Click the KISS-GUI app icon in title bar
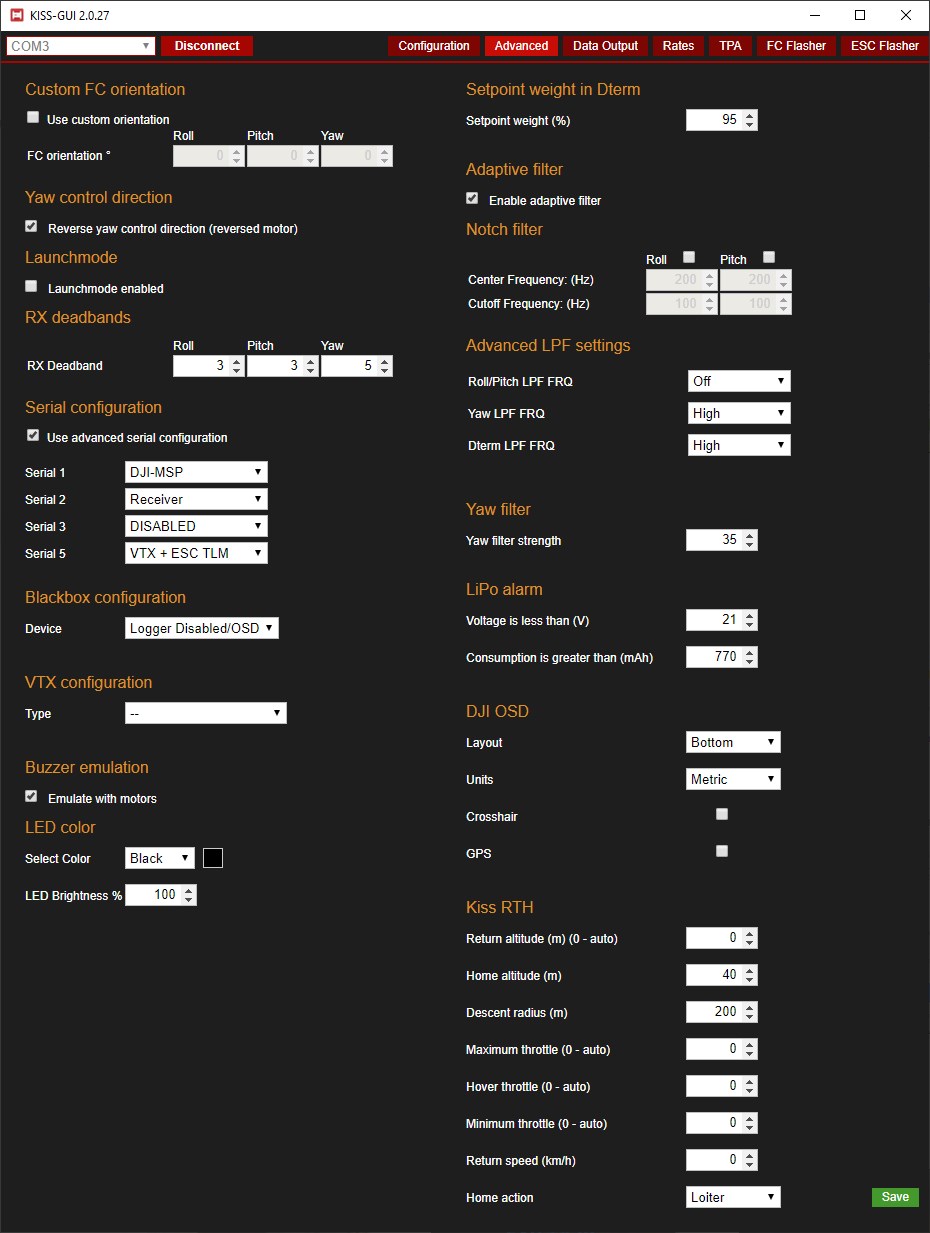The image size is (930, 1233). [x=17, y=15]
